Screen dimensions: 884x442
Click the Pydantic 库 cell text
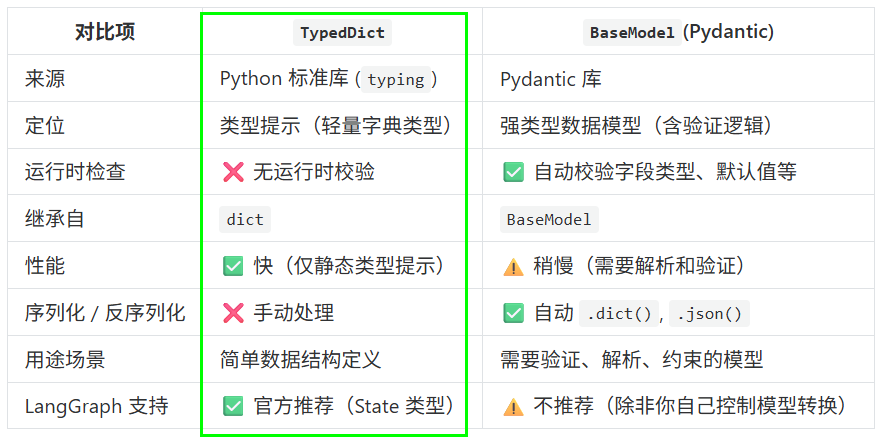point(551,79)
